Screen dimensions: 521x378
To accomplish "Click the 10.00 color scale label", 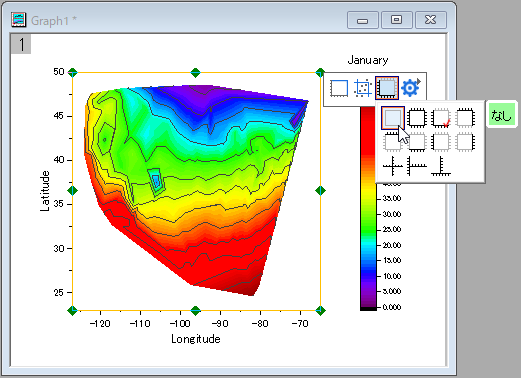I will [x=392, y=276].
